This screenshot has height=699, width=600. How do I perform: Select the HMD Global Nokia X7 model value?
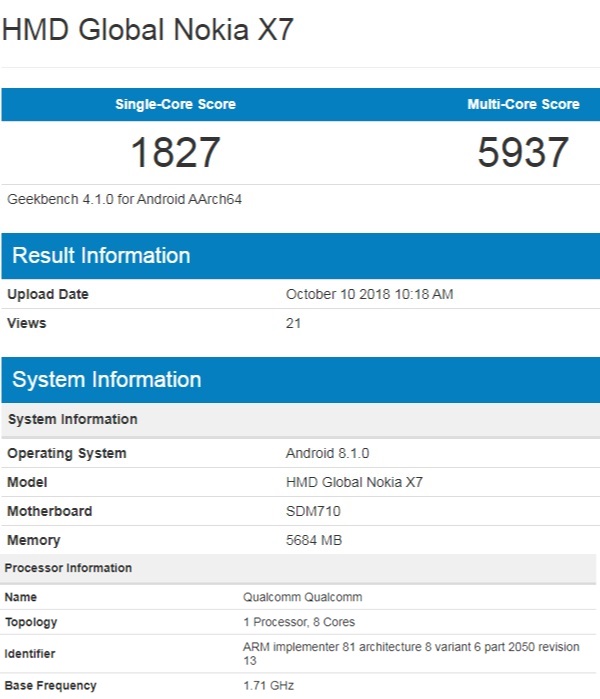[354, 482]
